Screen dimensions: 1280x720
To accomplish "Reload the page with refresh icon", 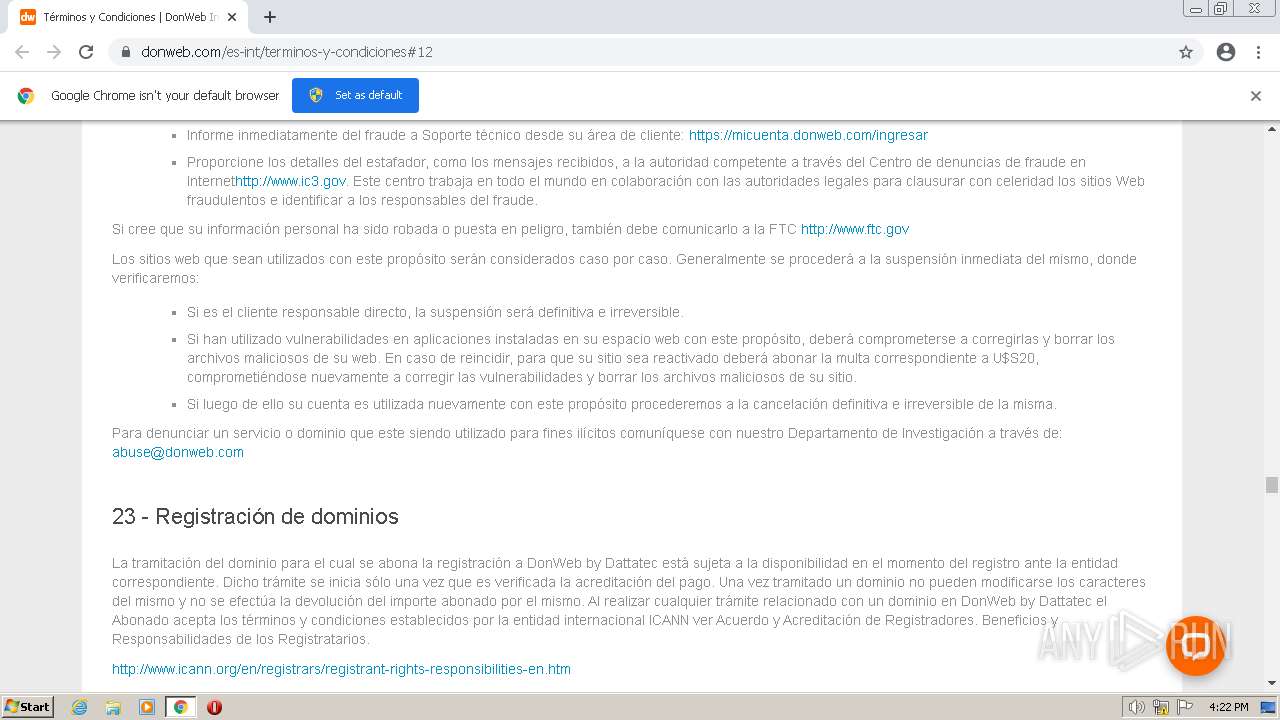I will (86, 52).
